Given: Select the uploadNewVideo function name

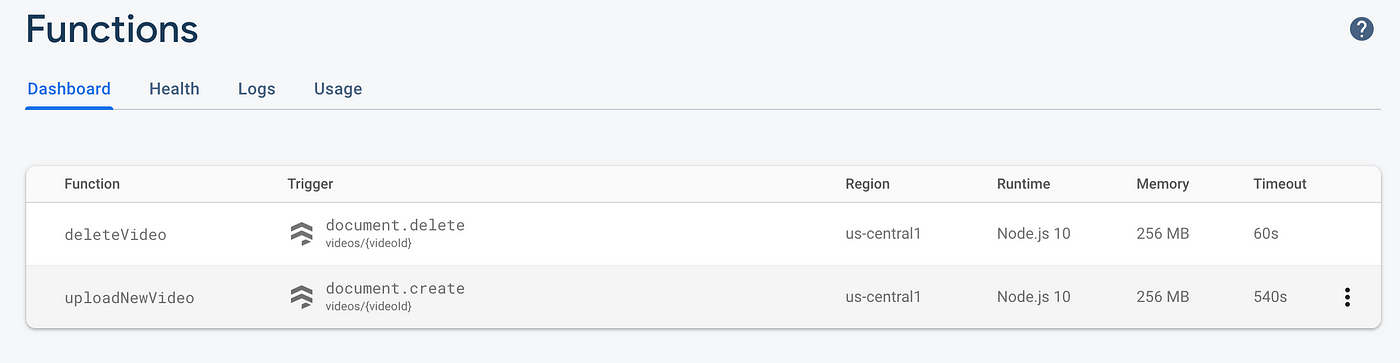Looking at the screenshot, I should point(129,298).
